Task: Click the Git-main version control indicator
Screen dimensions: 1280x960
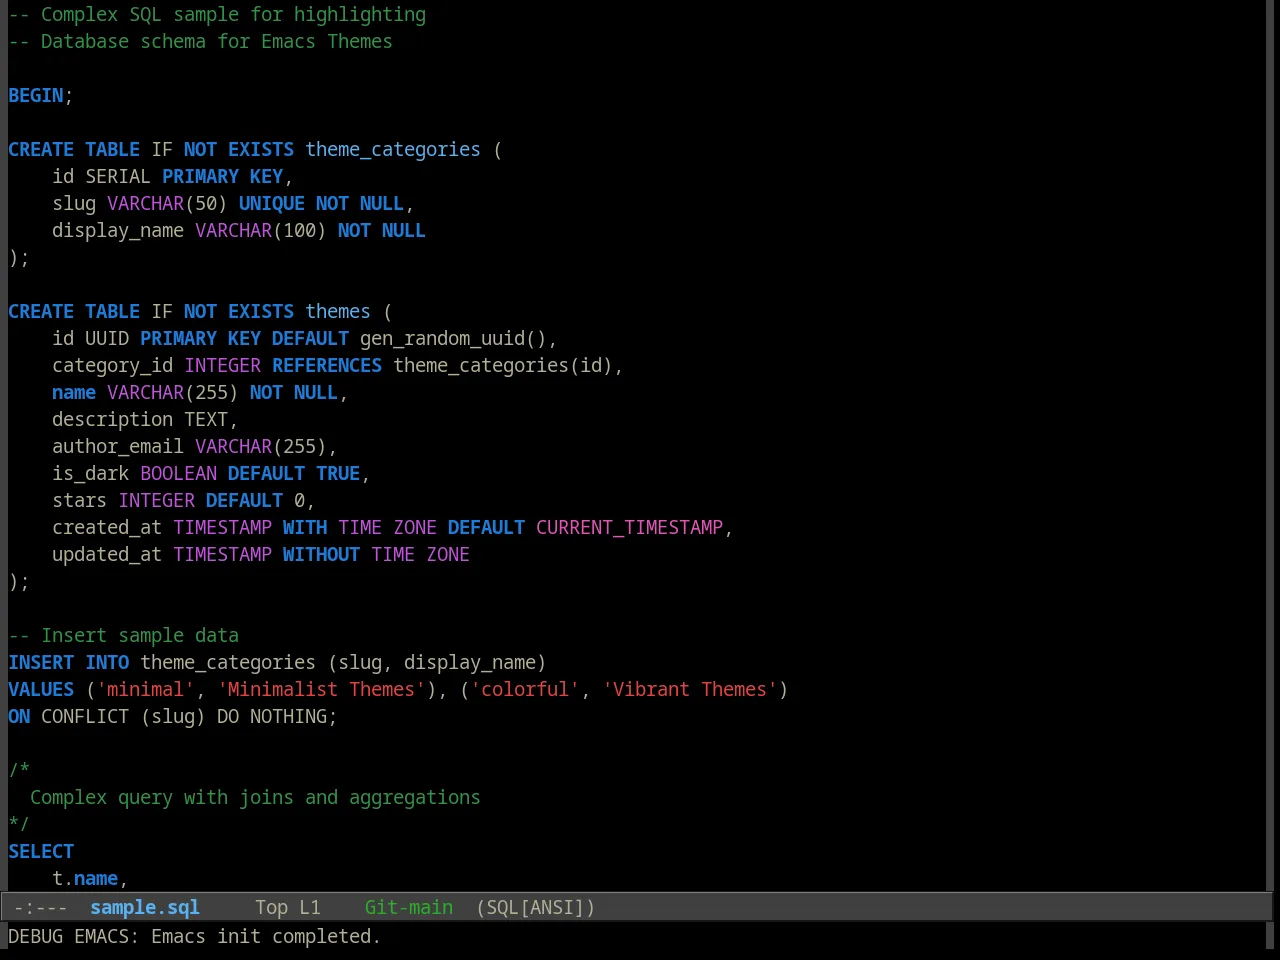Action: pos(409,907)
